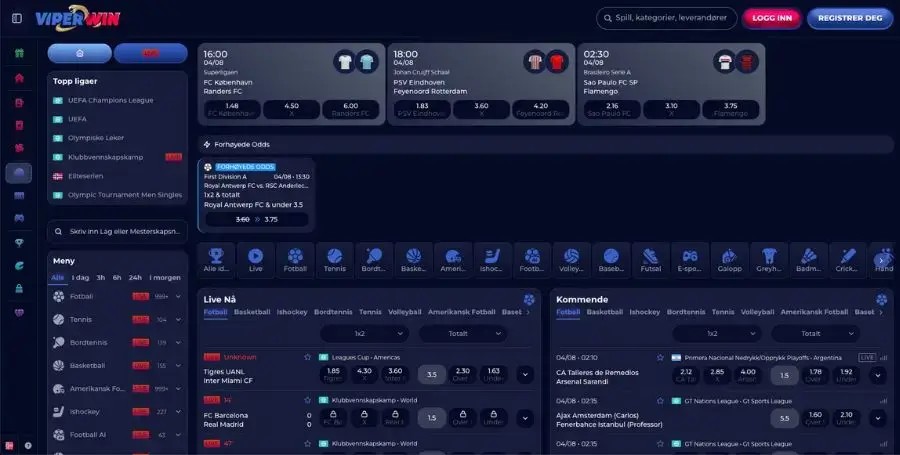Select the 4.20 Feyenoord odds

point(540,109)
